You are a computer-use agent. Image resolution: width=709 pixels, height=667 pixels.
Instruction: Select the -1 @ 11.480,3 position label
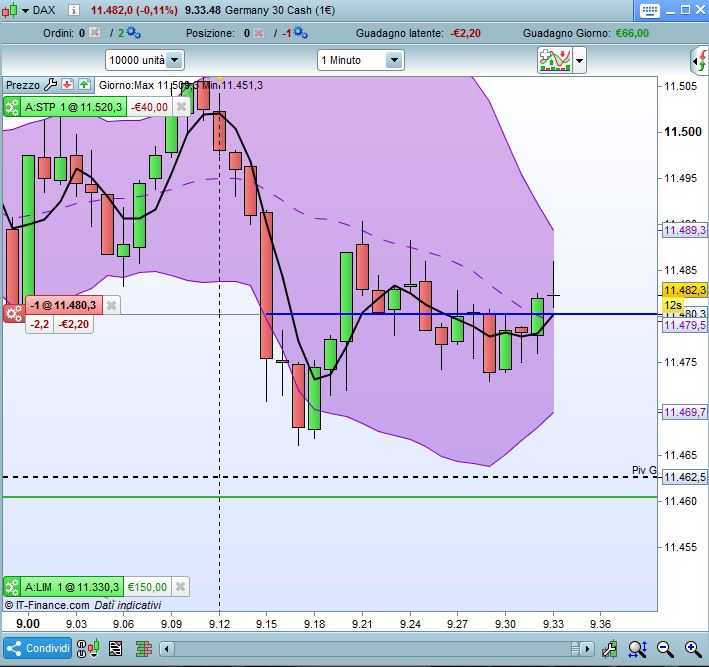pyautogui.click(x=63, y=305)
